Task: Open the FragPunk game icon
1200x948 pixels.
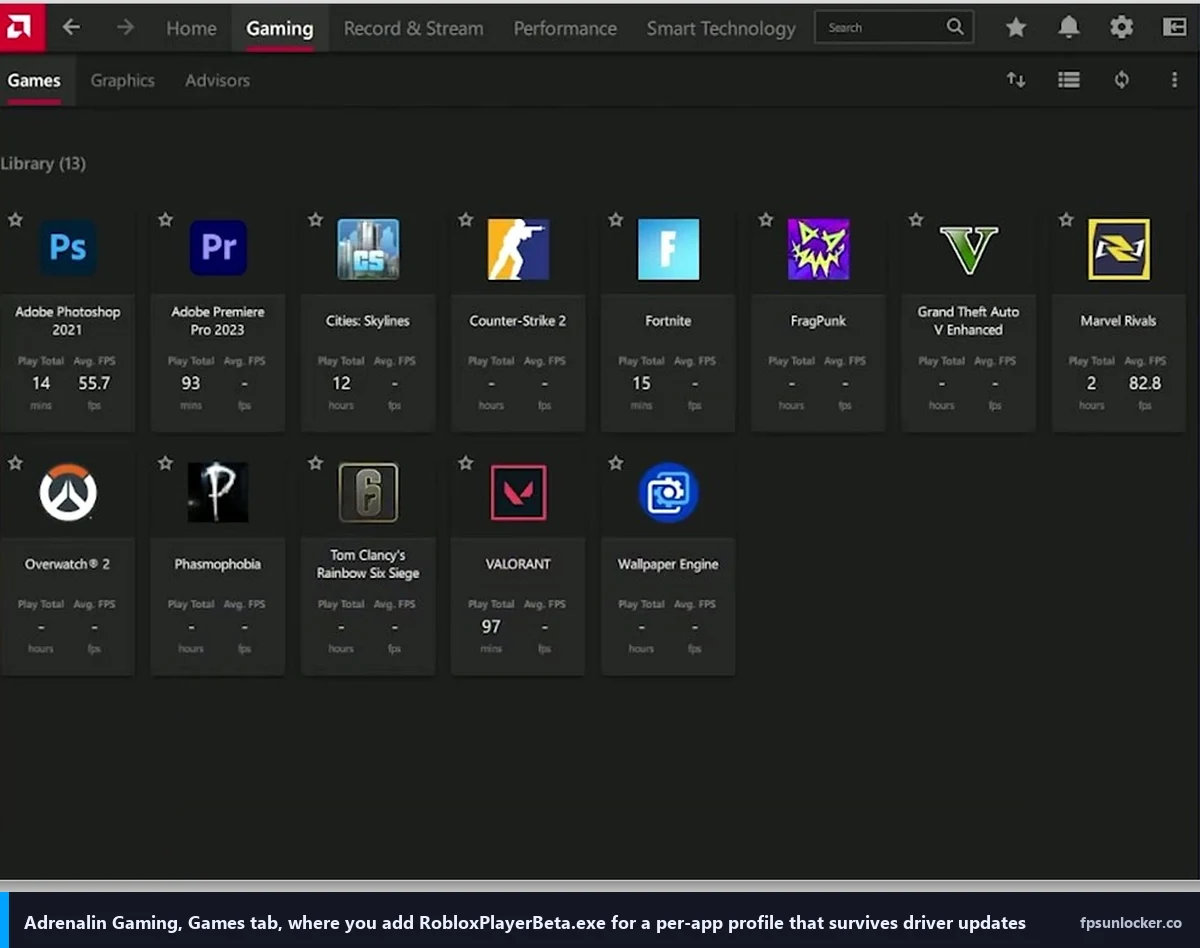Action: tap(818, 249)
